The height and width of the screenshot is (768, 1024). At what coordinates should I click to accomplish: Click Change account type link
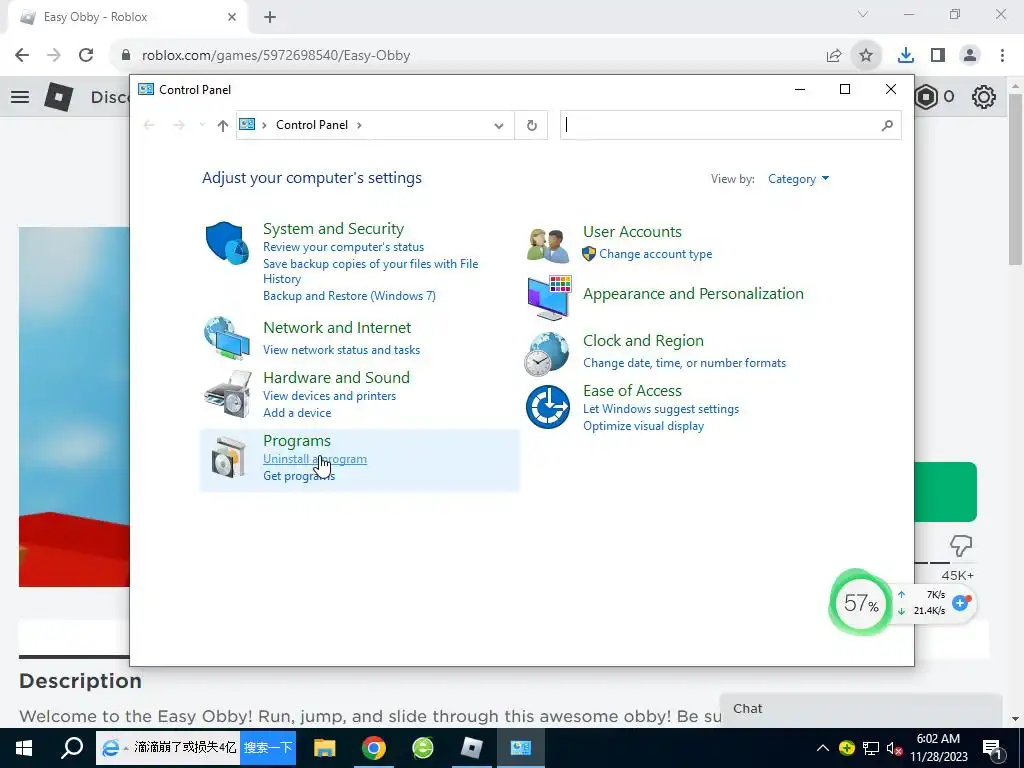(656, 254)
